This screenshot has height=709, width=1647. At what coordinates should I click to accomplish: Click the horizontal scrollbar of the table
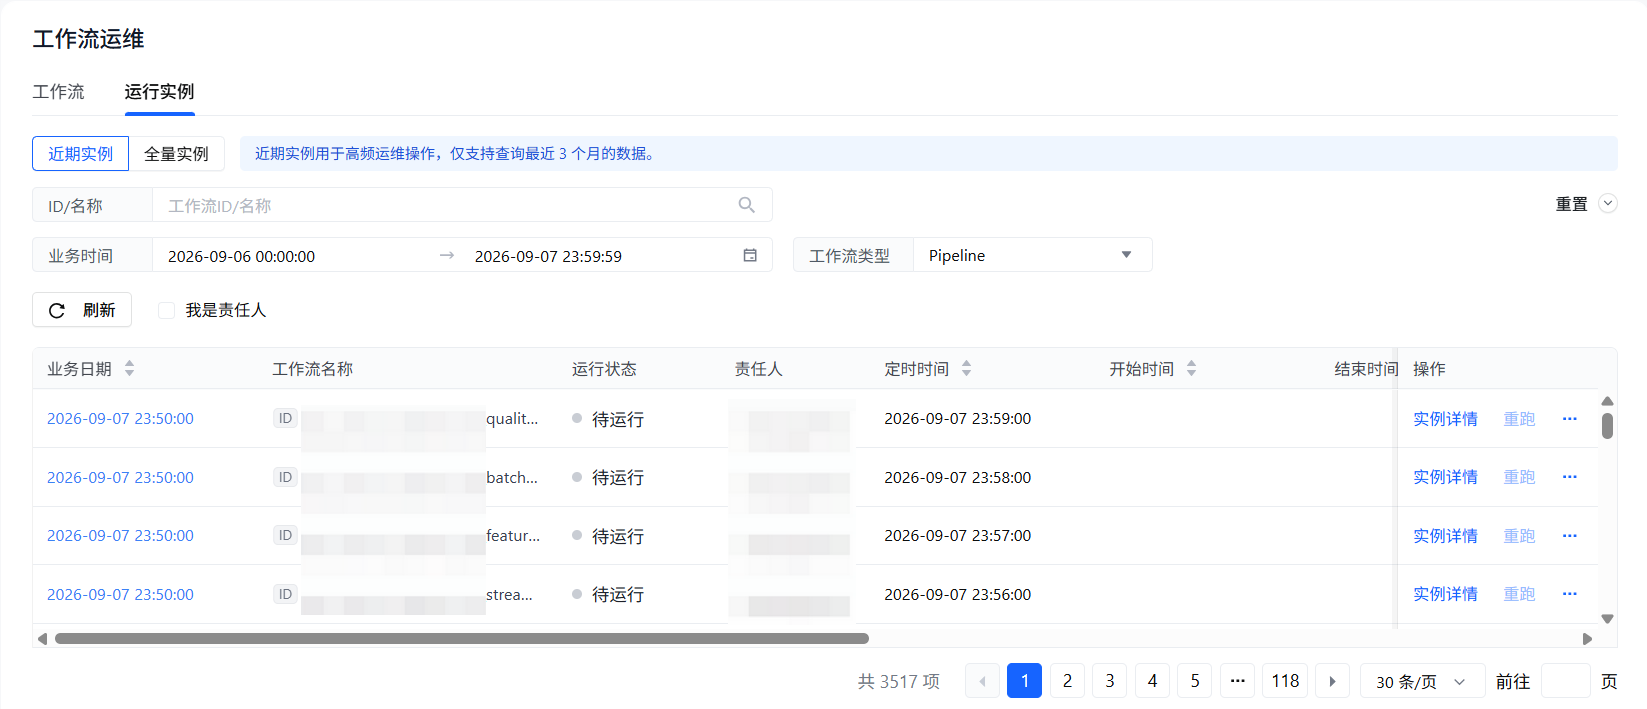click(462, 638)
